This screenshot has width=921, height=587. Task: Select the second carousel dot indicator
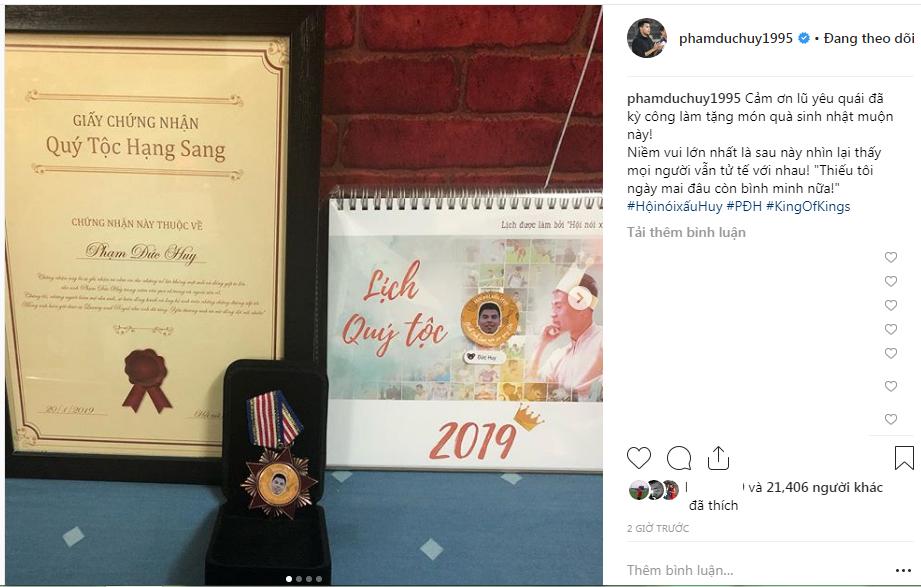(x=299, y=579)
